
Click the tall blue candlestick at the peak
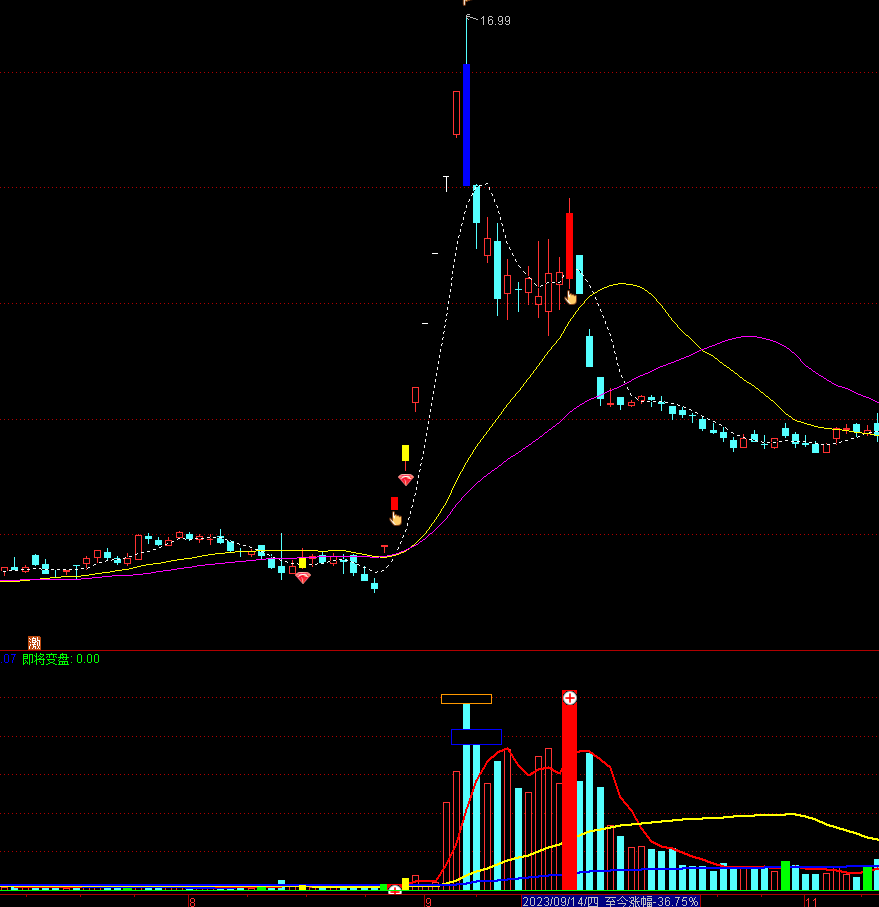click(466, 124)
